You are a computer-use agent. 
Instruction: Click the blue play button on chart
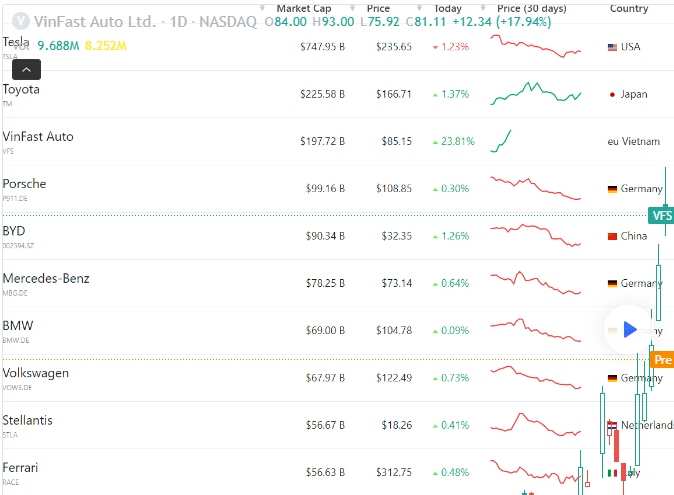pyautogui.click(x=629, y=328)
